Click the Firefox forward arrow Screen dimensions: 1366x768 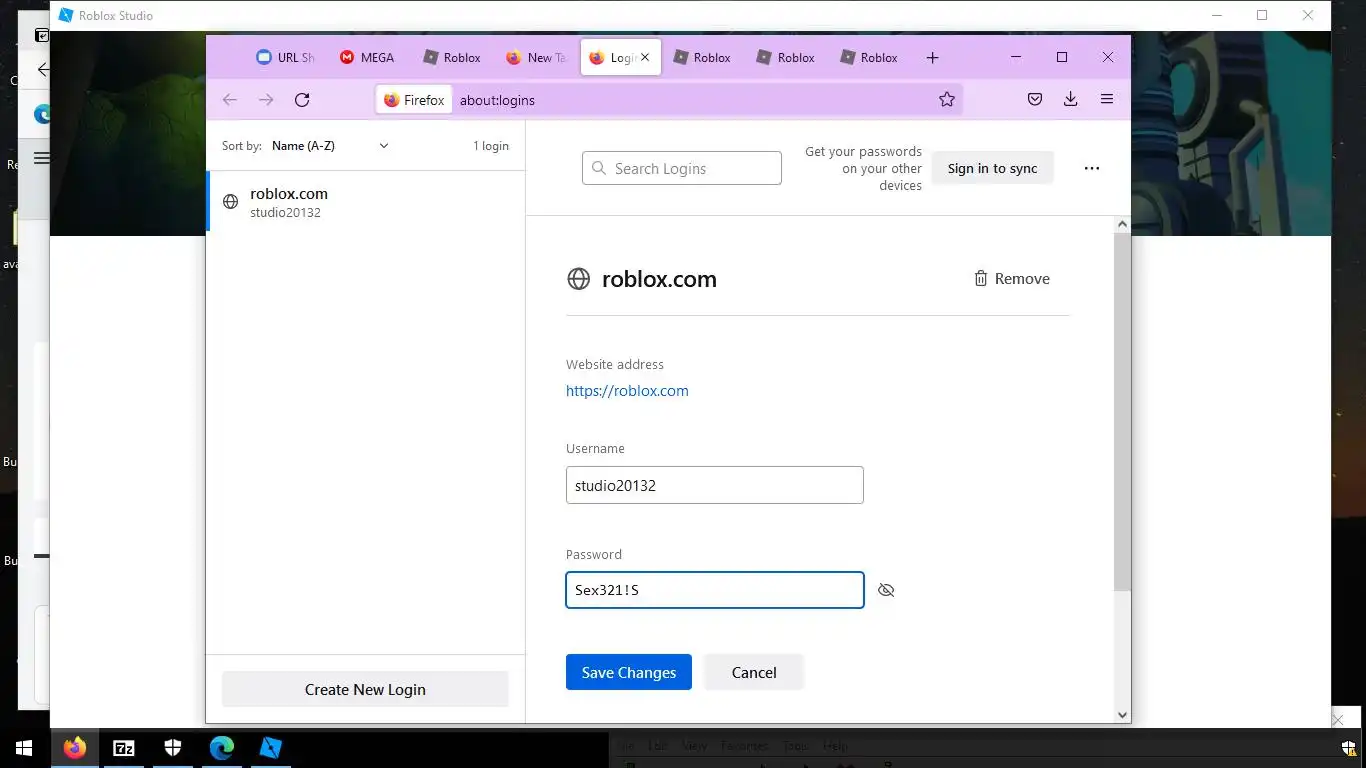(x=266, y=100)
